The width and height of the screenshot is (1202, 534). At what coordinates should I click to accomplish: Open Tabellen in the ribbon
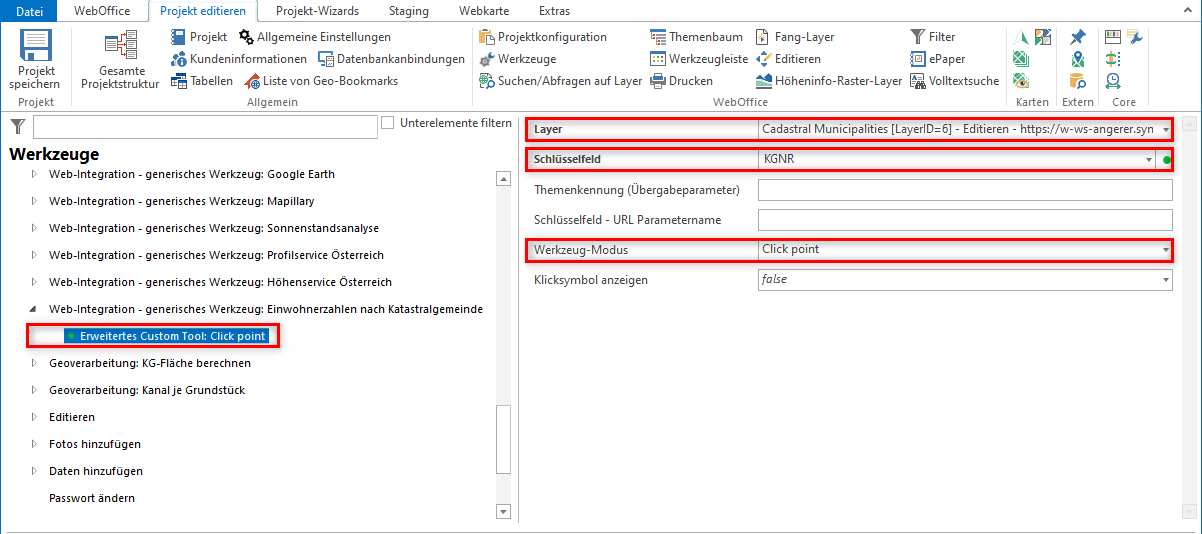click(x=202, y=81)
